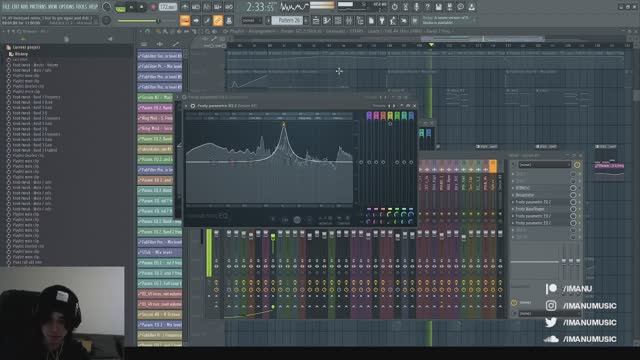Open the Pattern 26 selector
Screen dimensions: 640x360
[x=287, y=20]
